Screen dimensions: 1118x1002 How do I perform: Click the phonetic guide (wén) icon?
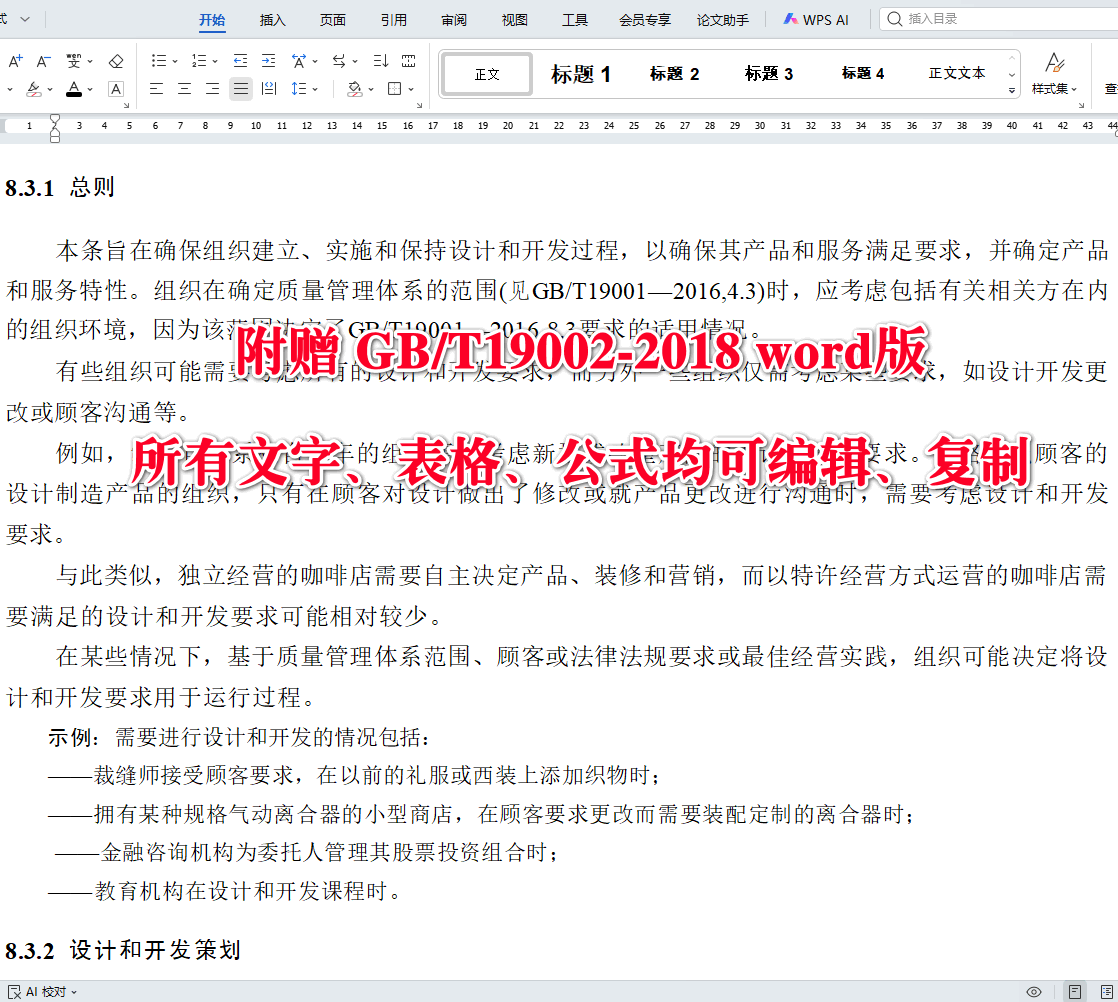[x=73, y=61]
